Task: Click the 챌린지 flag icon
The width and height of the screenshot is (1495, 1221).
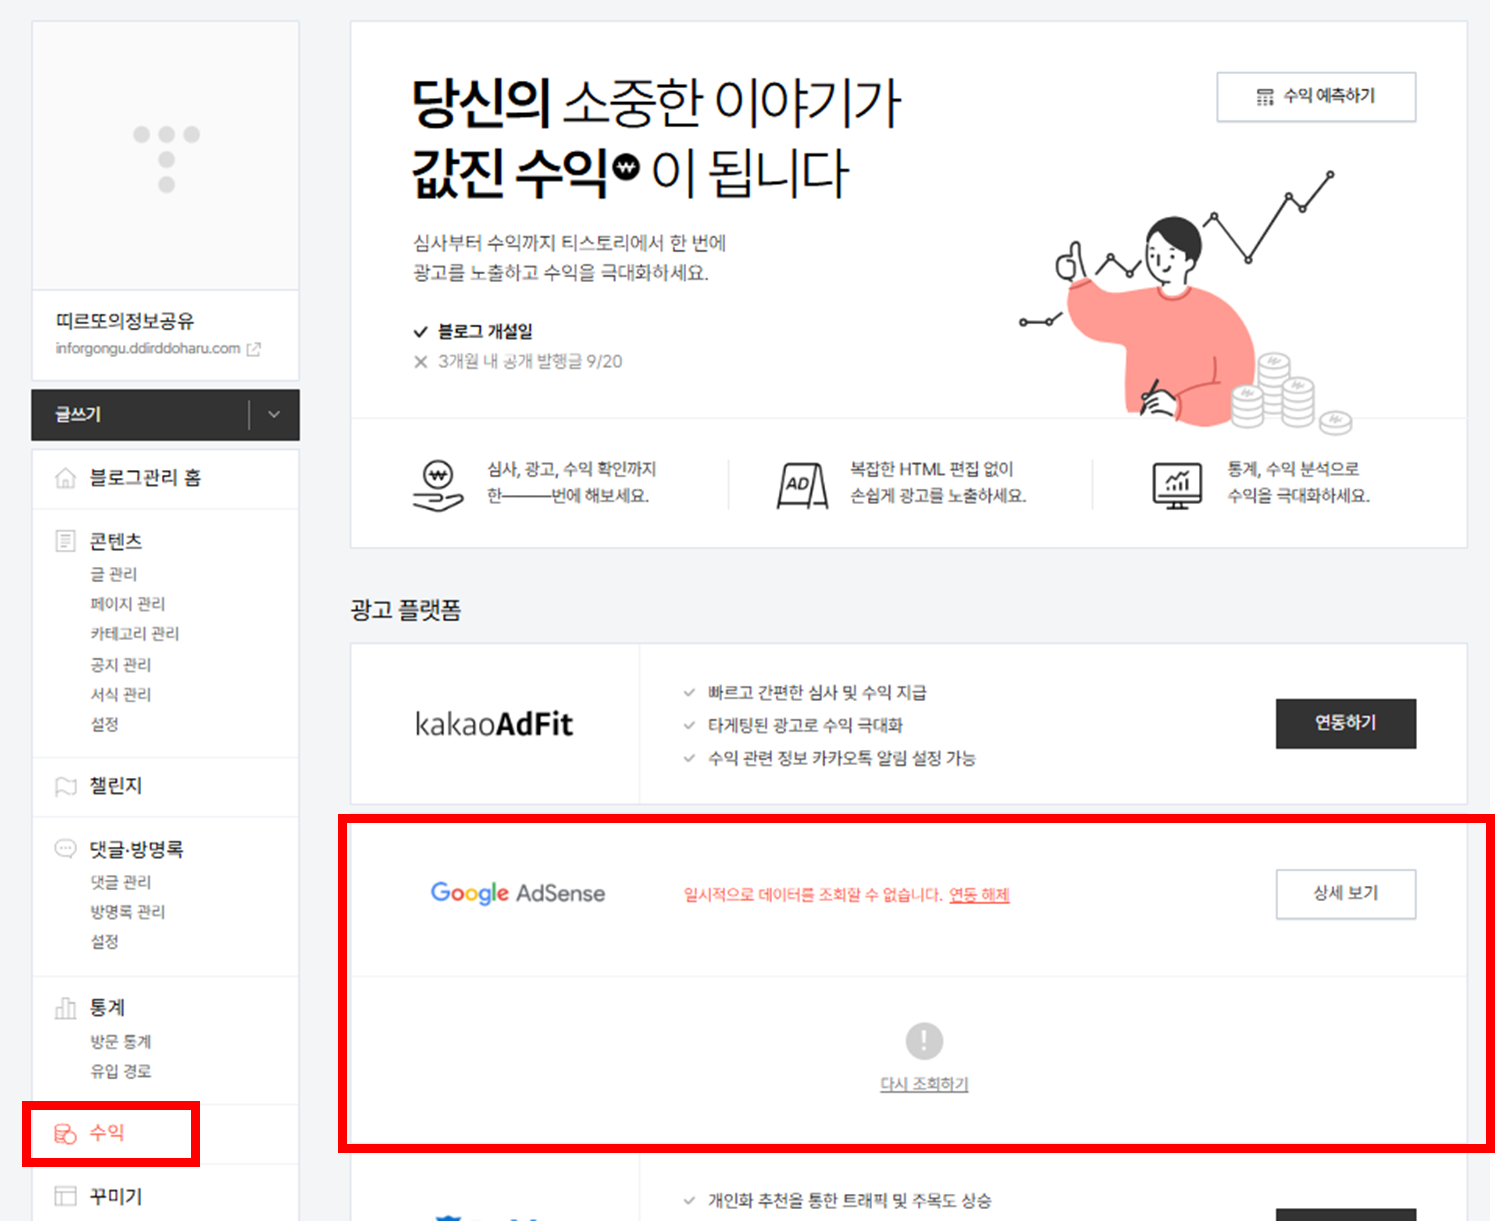Action: point(65,786)
